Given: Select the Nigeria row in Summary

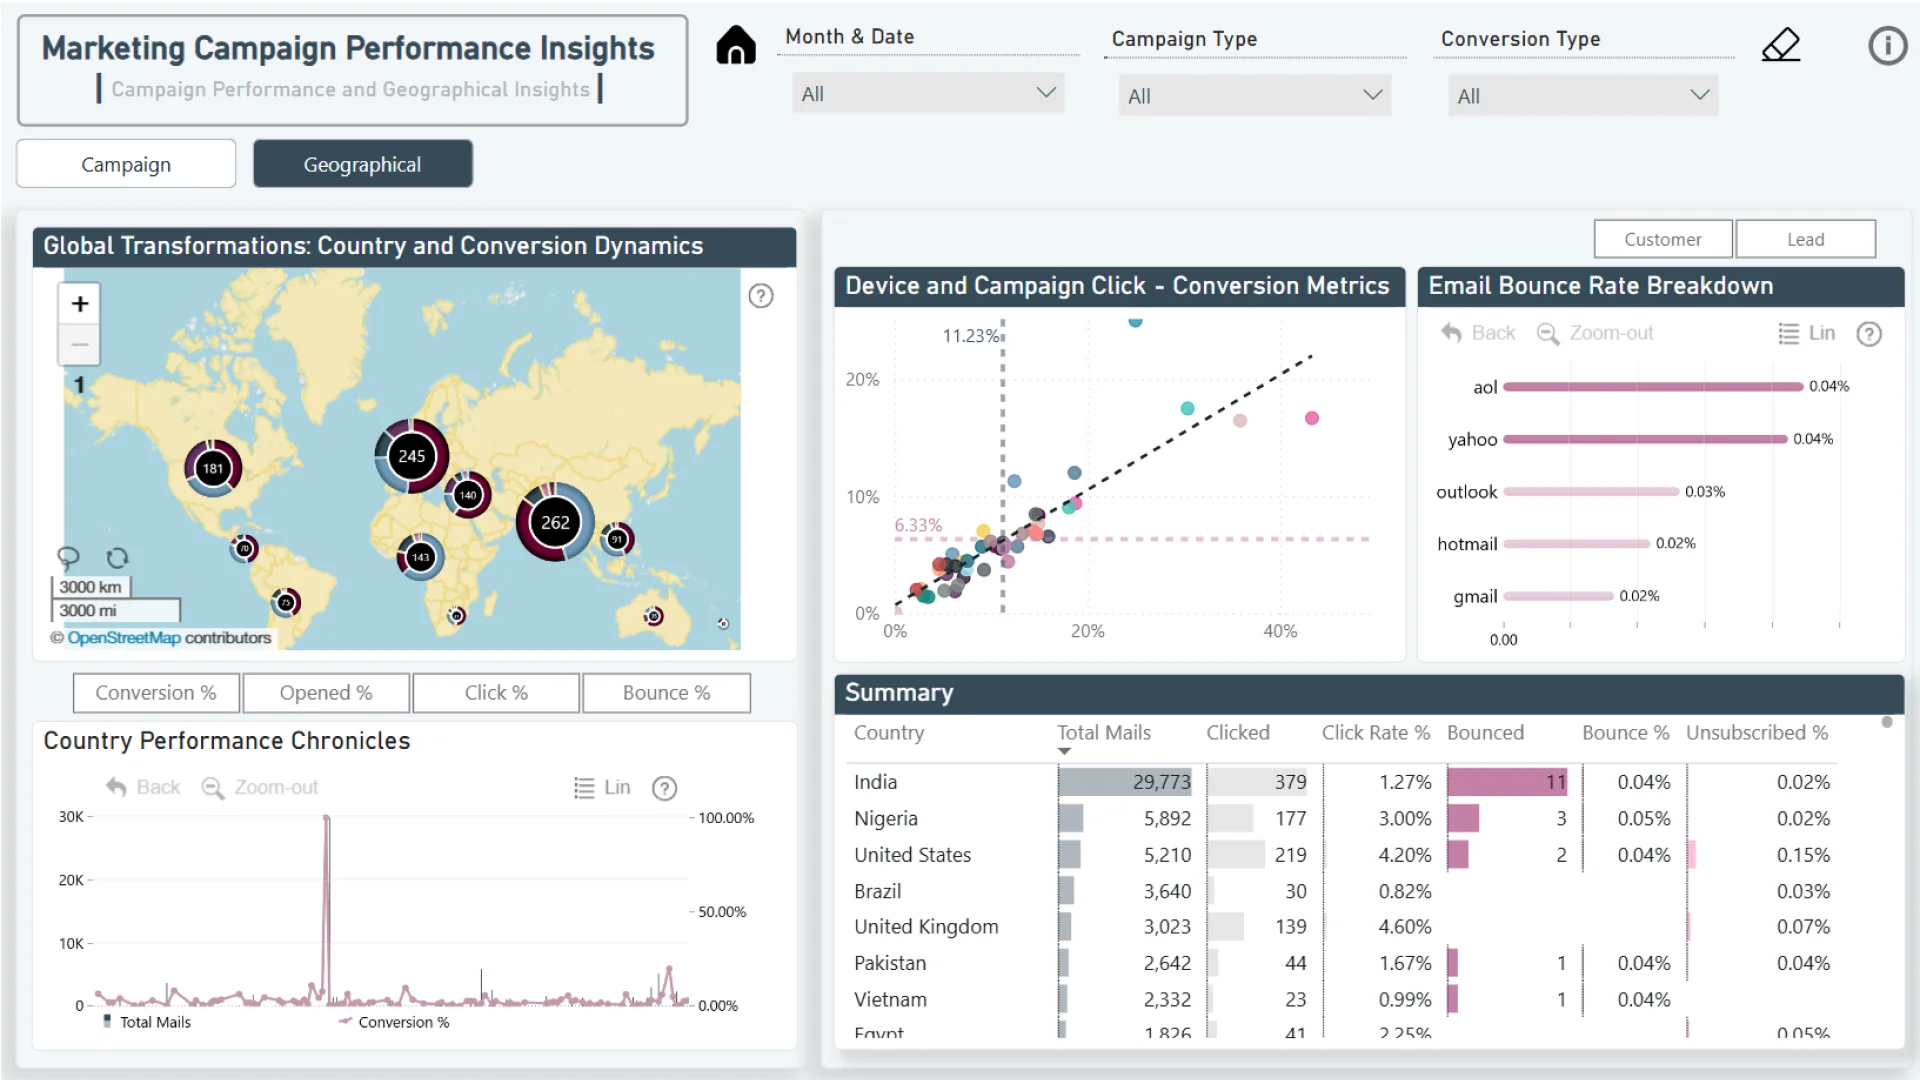Looking at the screenshot, I should pos(1342,818).
